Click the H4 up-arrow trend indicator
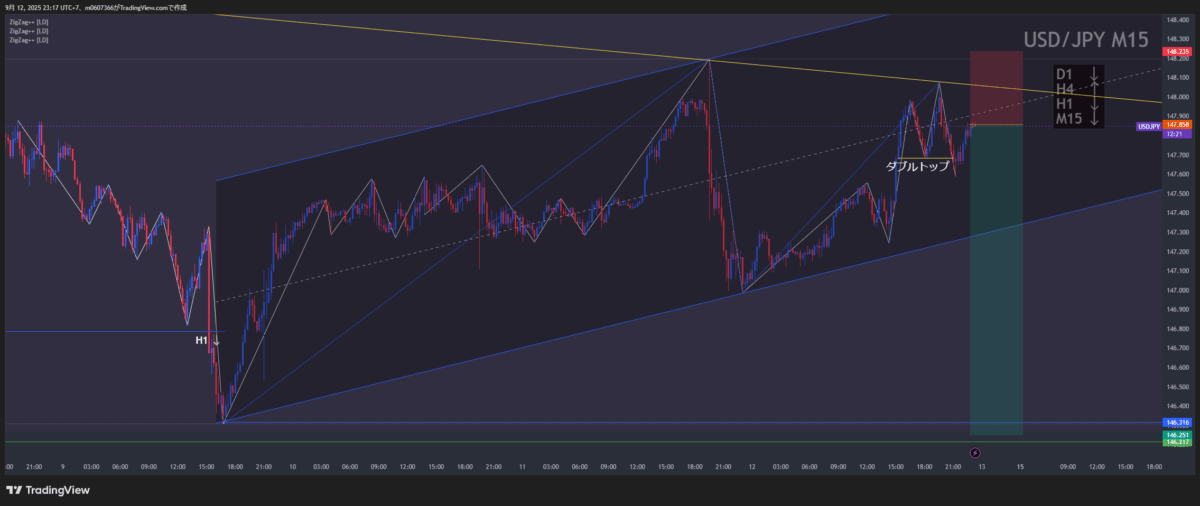Viewport: 1200px width, 506px height. 1095,90
